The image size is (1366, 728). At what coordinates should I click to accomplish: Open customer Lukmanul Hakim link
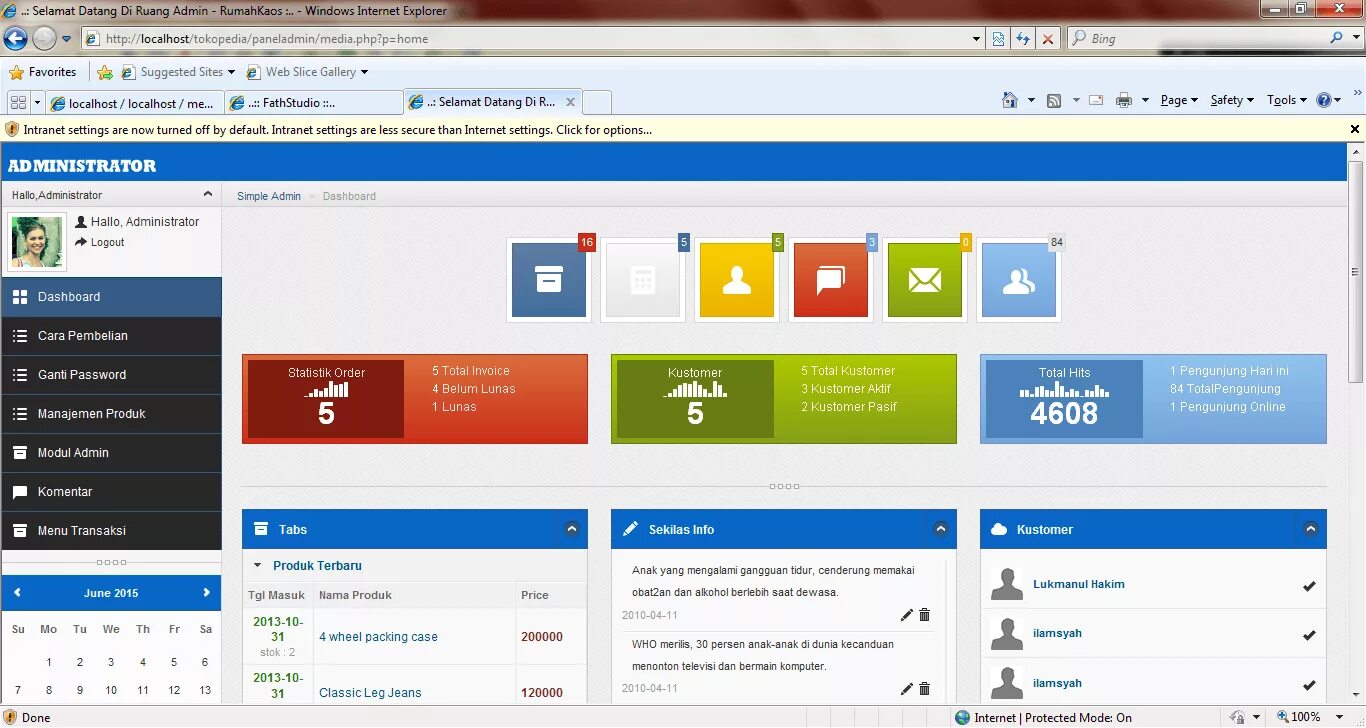pos(1079,584)
